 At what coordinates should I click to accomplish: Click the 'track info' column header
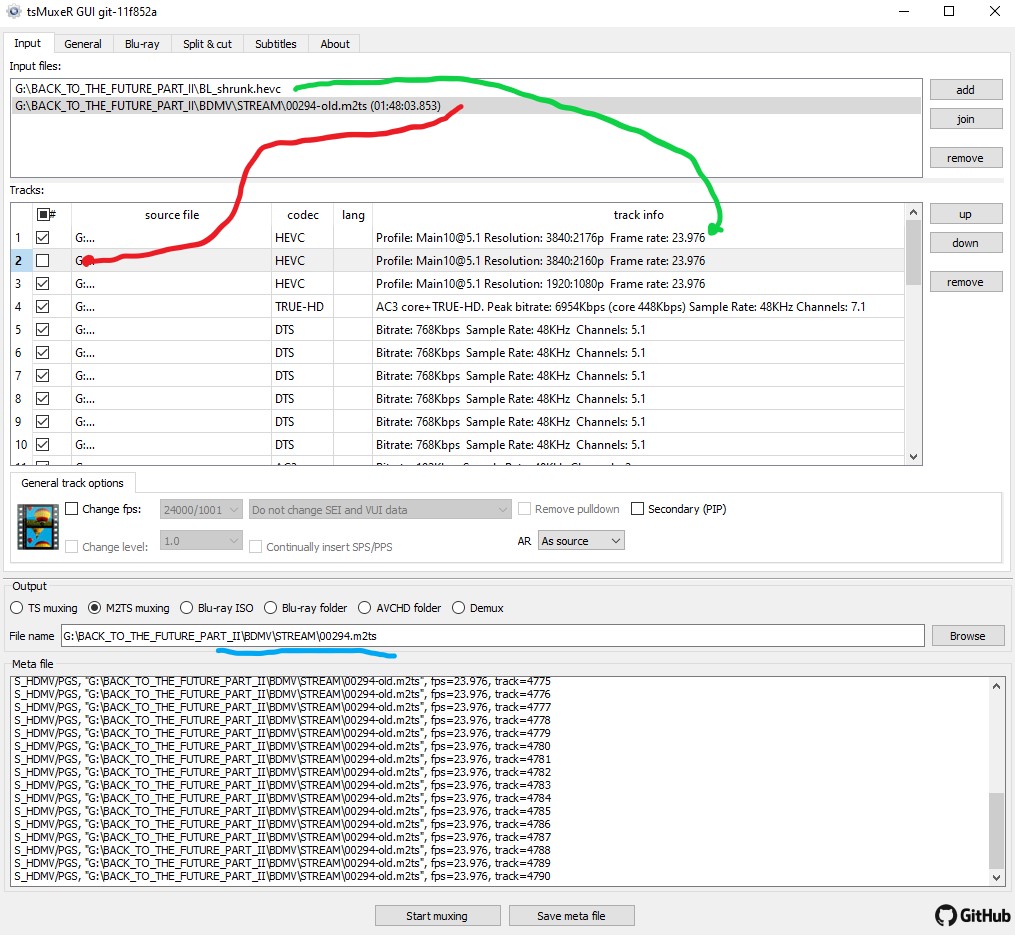click(638, 214)
